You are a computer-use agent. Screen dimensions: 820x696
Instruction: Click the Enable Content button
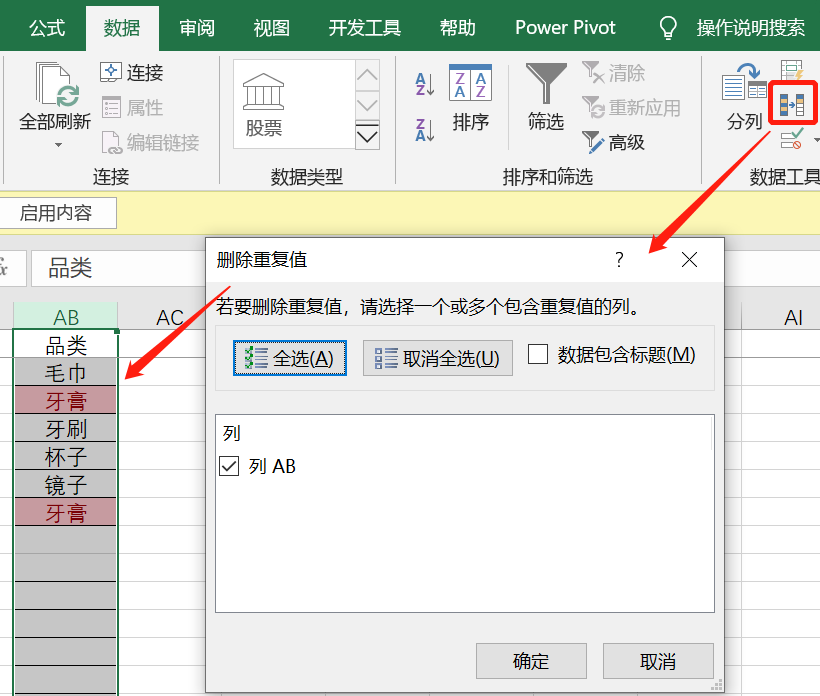tap(56, 213)
